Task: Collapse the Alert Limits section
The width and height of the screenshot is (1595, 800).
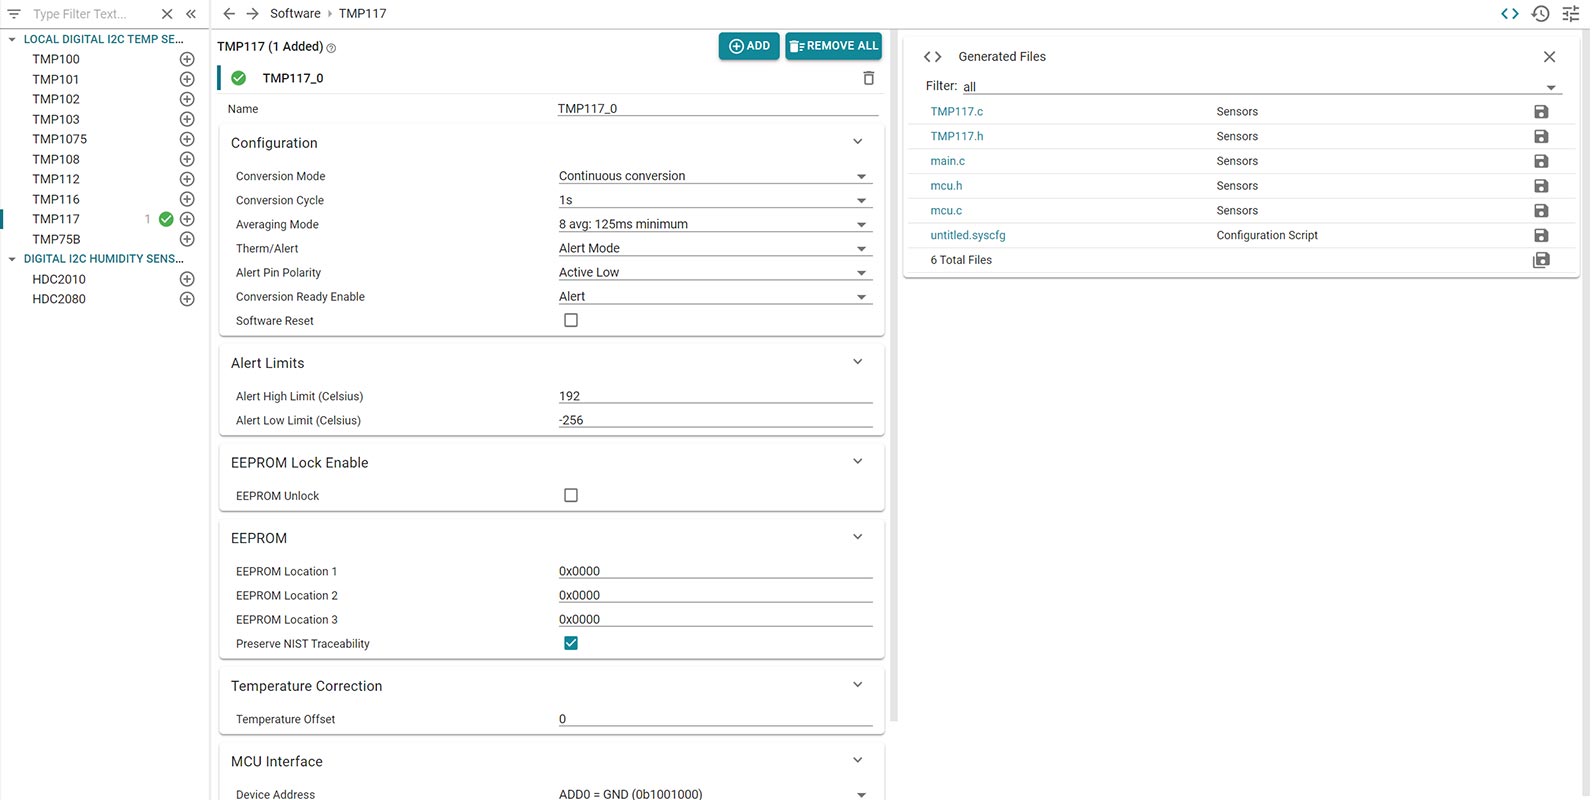Action: [857, 362]
